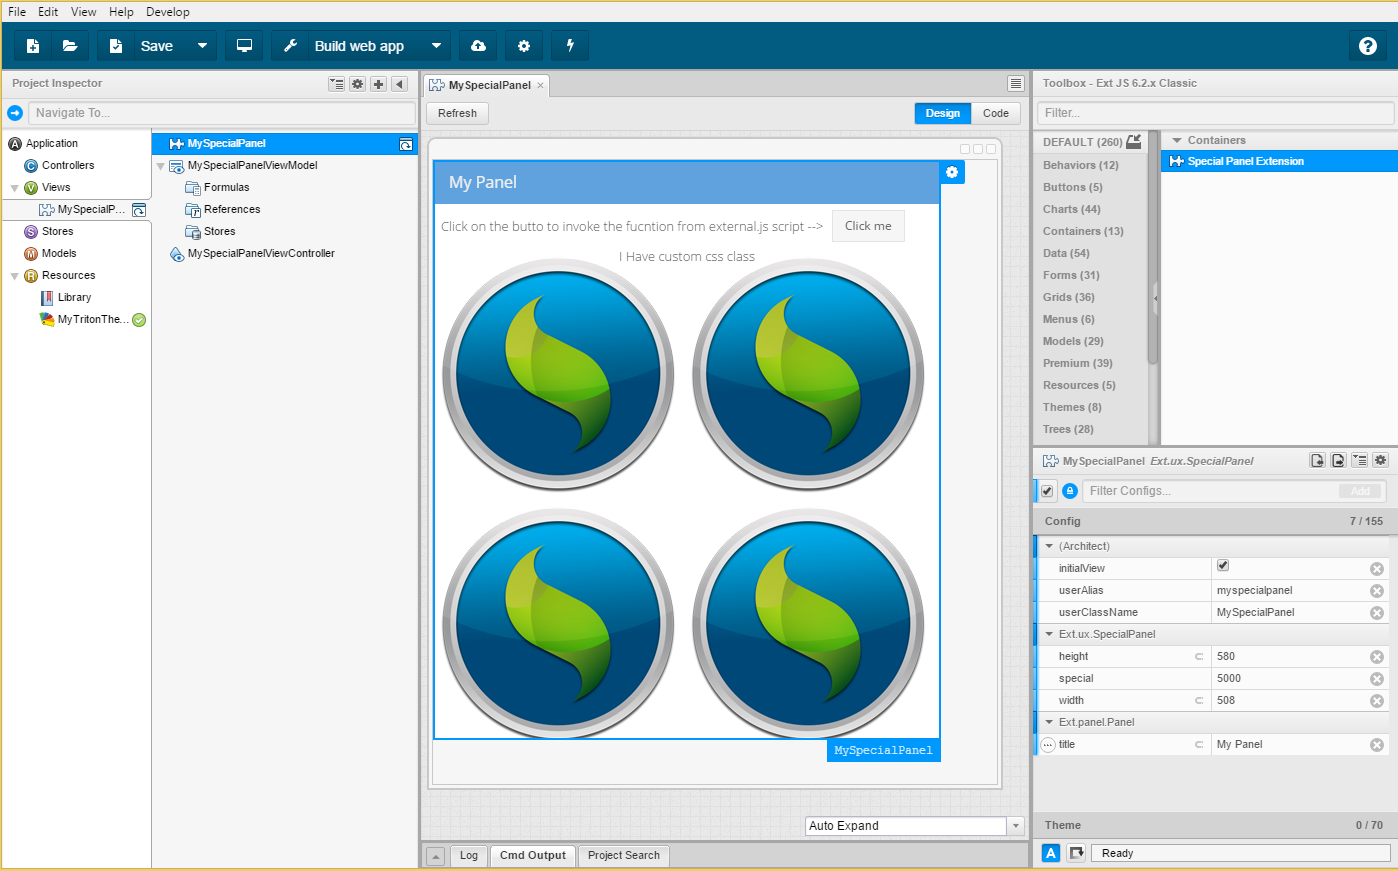Image resolution: width=1398 pixels, height=871 pixels.
Task: Click second document export icon in config header
Action: pos(1338,461)
